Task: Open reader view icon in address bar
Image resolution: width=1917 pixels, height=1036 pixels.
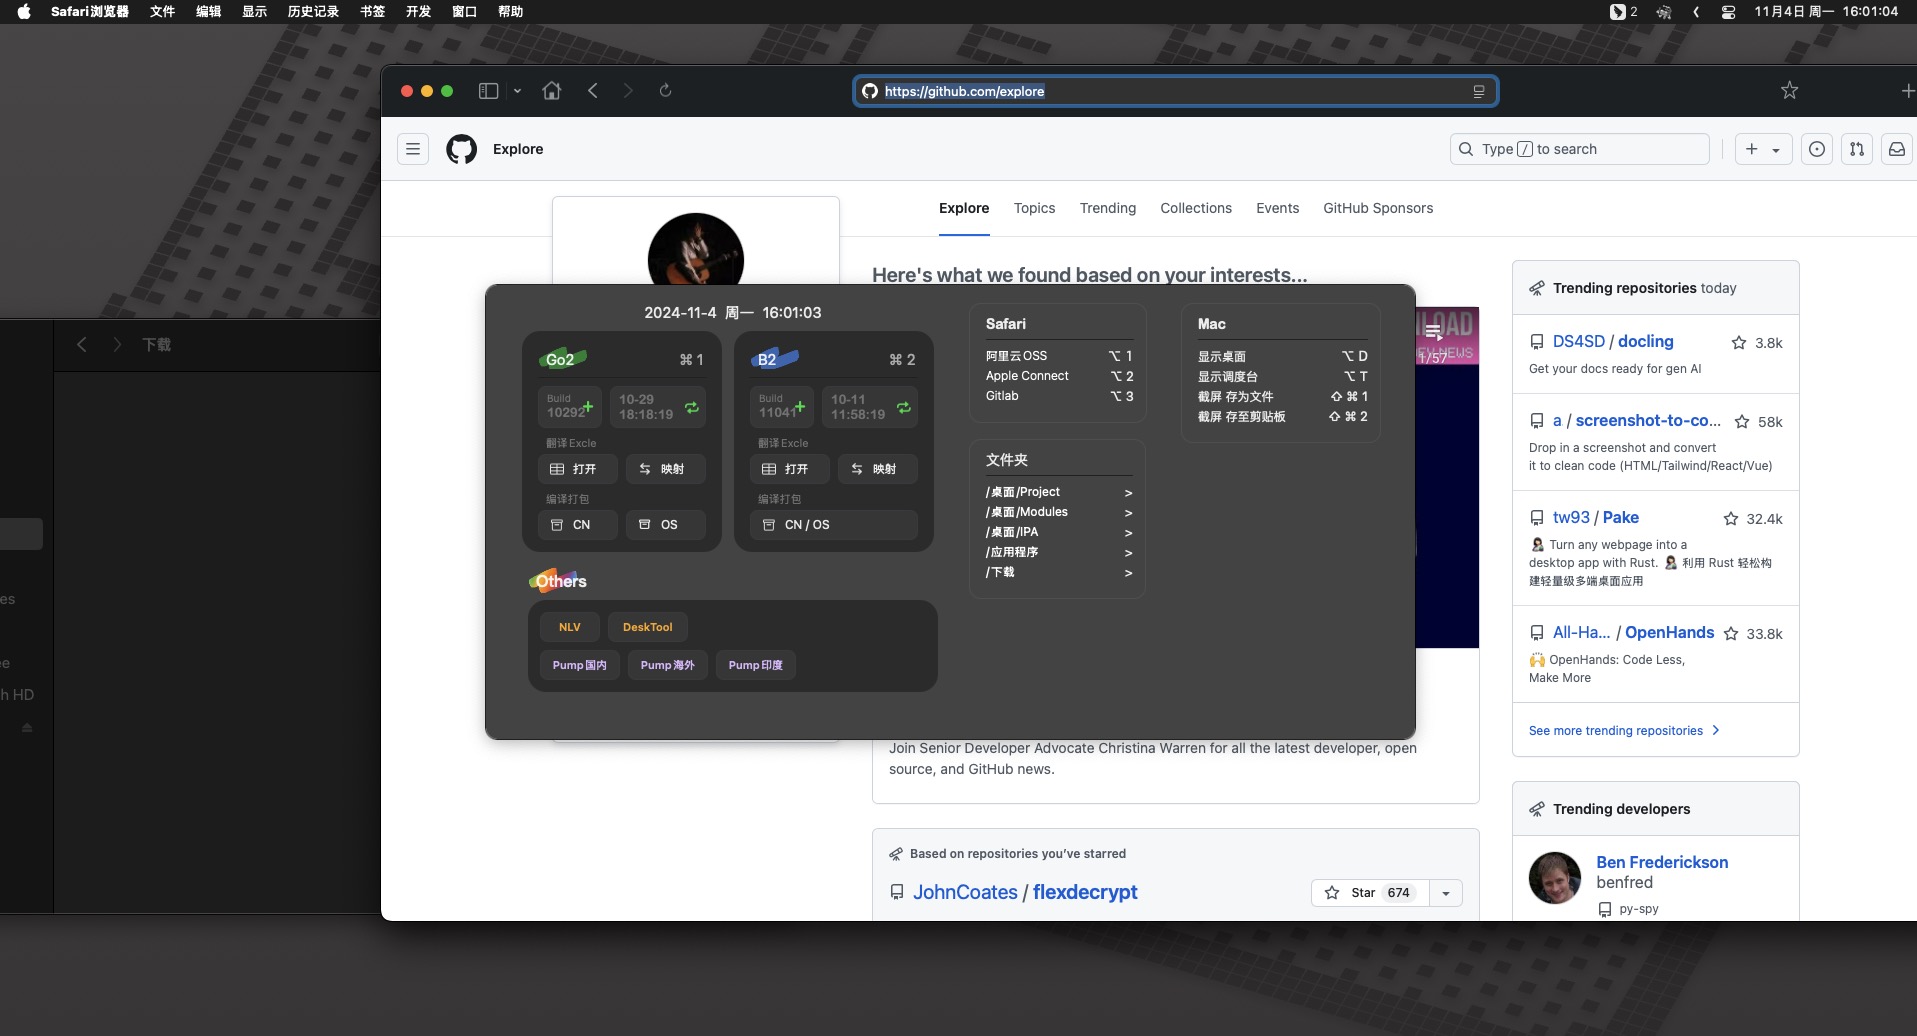Action: (x=1478, y=91)
